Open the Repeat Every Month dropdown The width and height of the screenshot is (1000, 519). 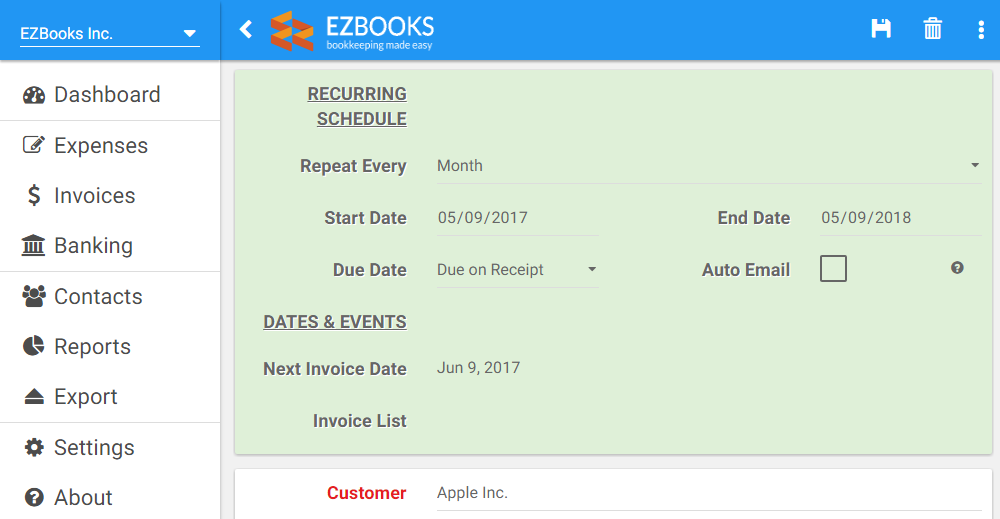[709, 166]
